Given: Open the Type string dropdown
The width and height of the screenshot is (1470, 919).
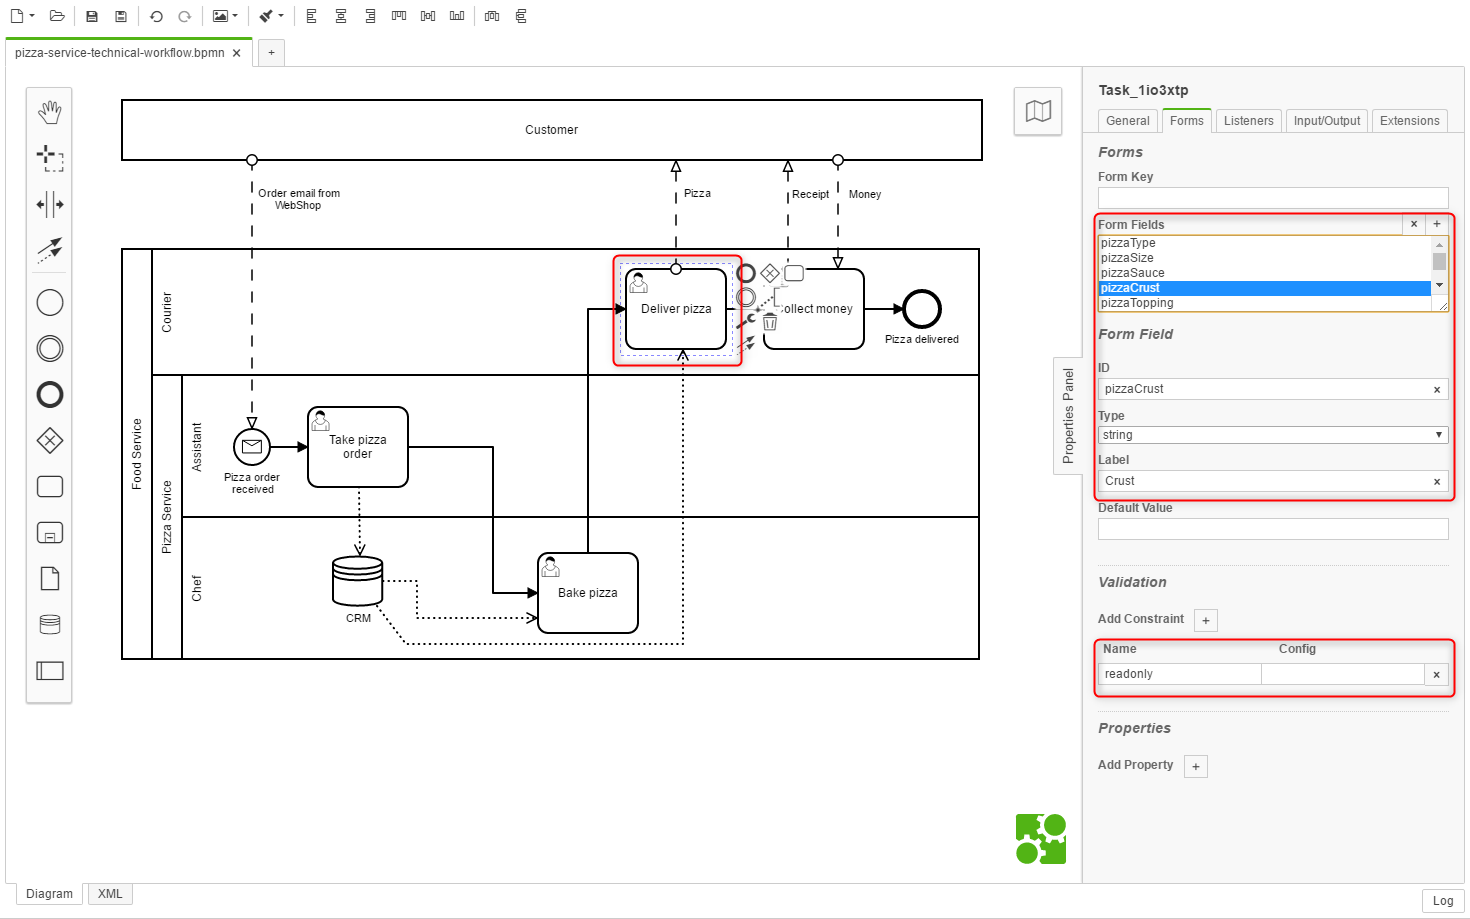Looking at the screenshot, I should (x=1273, y=435).
